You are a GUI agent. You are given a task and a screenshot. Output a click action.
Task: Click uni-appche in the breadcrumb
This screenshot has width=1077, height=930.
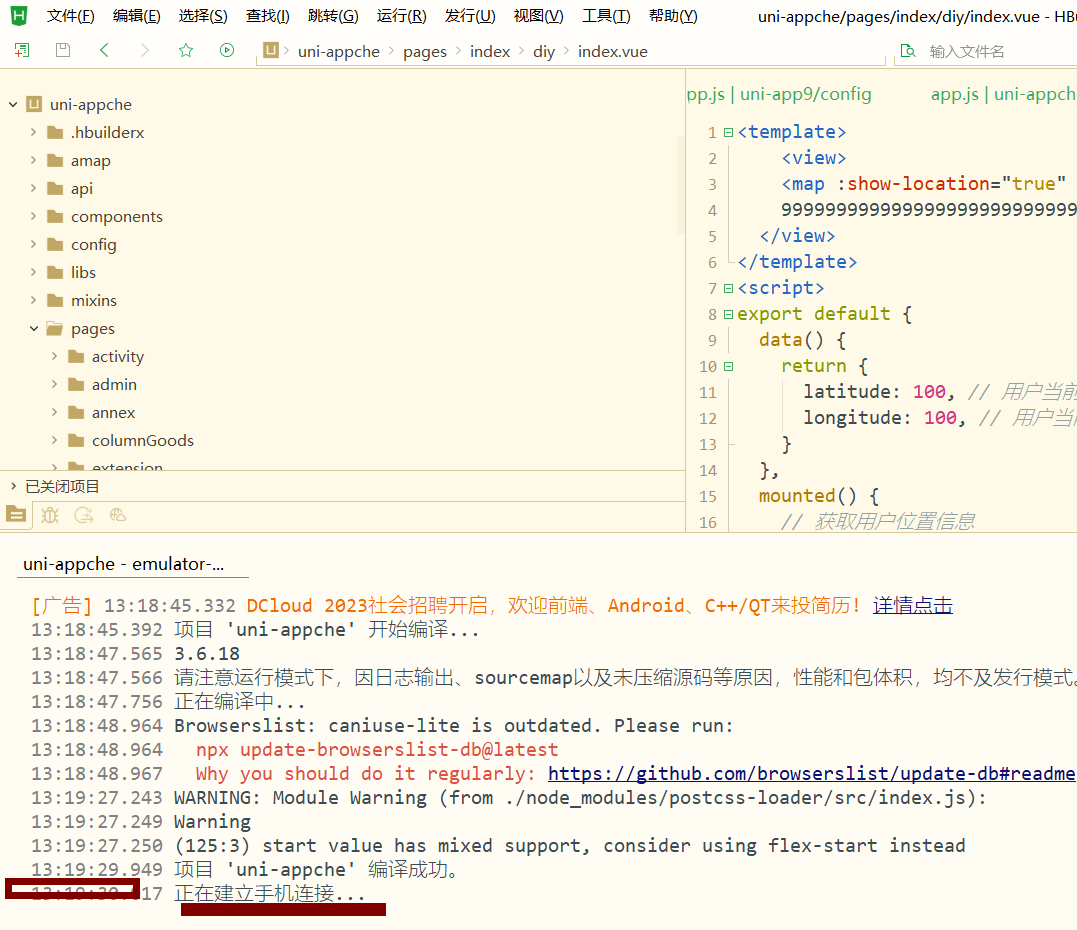point(339,52)
